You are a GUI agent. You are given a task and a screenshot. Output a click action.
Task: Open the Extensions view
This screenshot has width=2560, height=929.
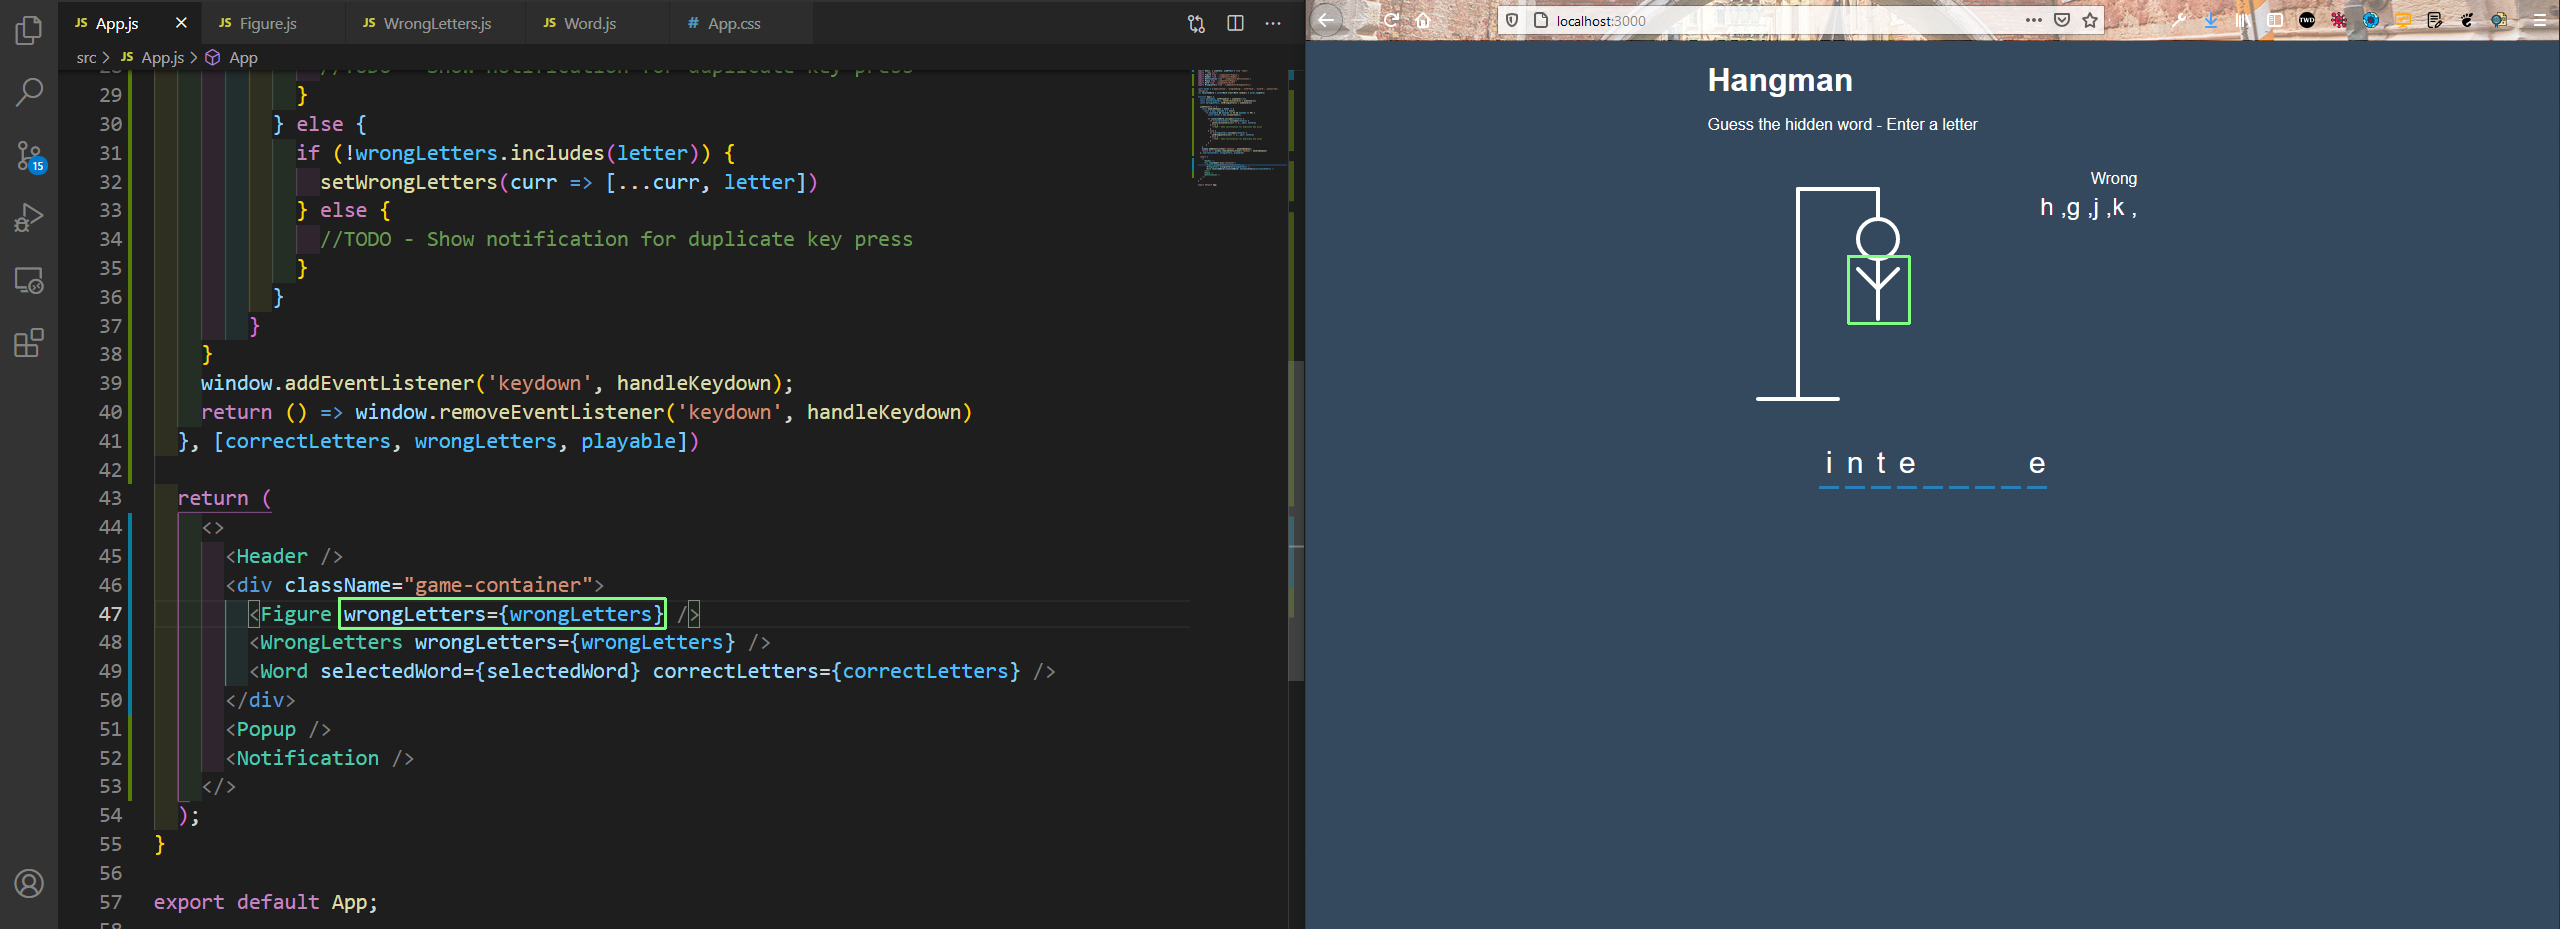click(x=29, y=343)
